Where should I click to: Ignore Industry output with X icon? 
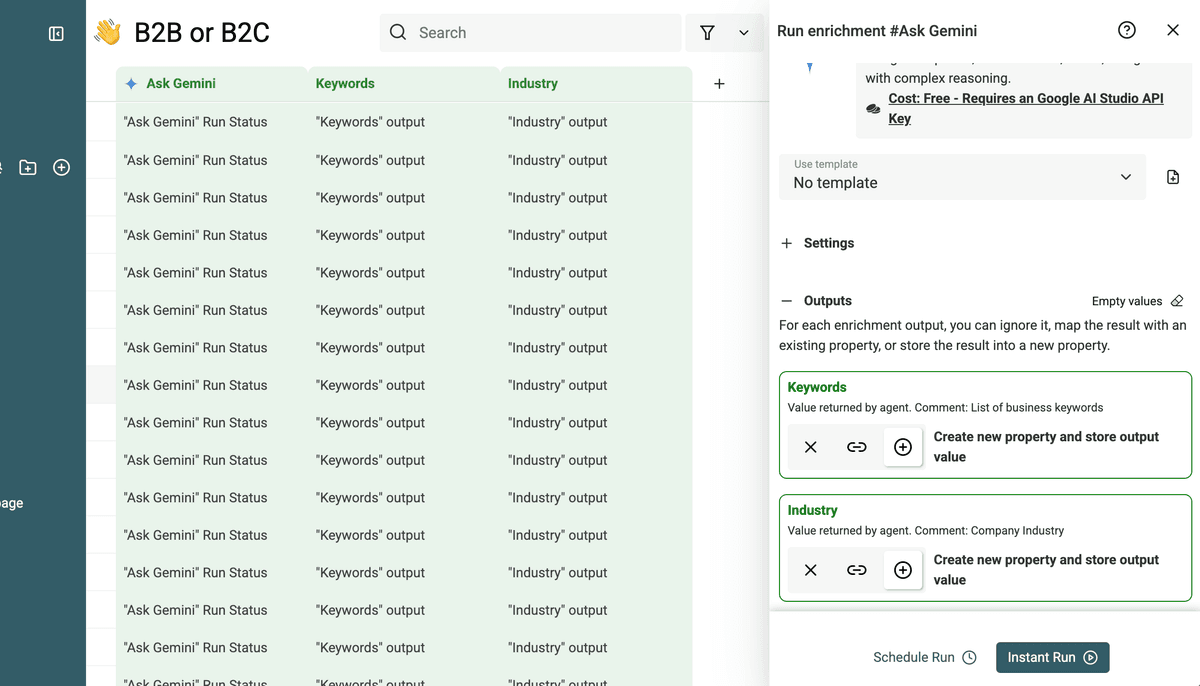pyautogui.click(x=811, y=570)
